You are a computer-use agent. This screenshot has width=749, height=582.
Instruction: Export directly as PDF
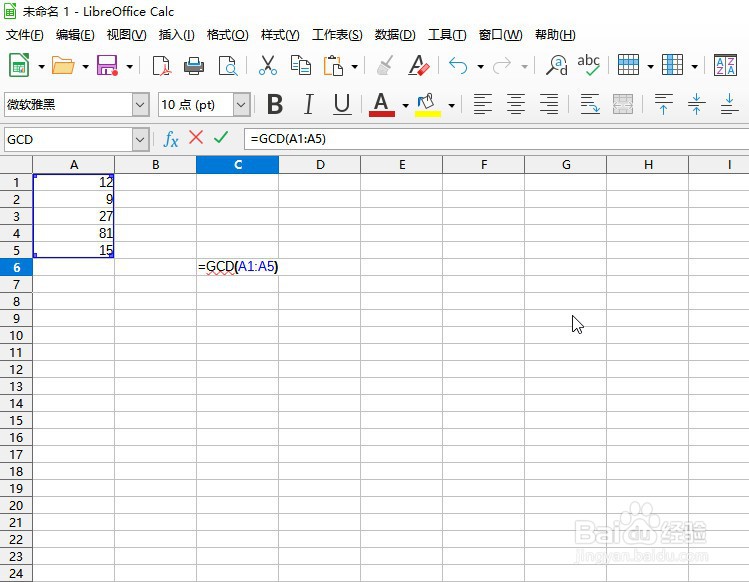coord(161,65)
